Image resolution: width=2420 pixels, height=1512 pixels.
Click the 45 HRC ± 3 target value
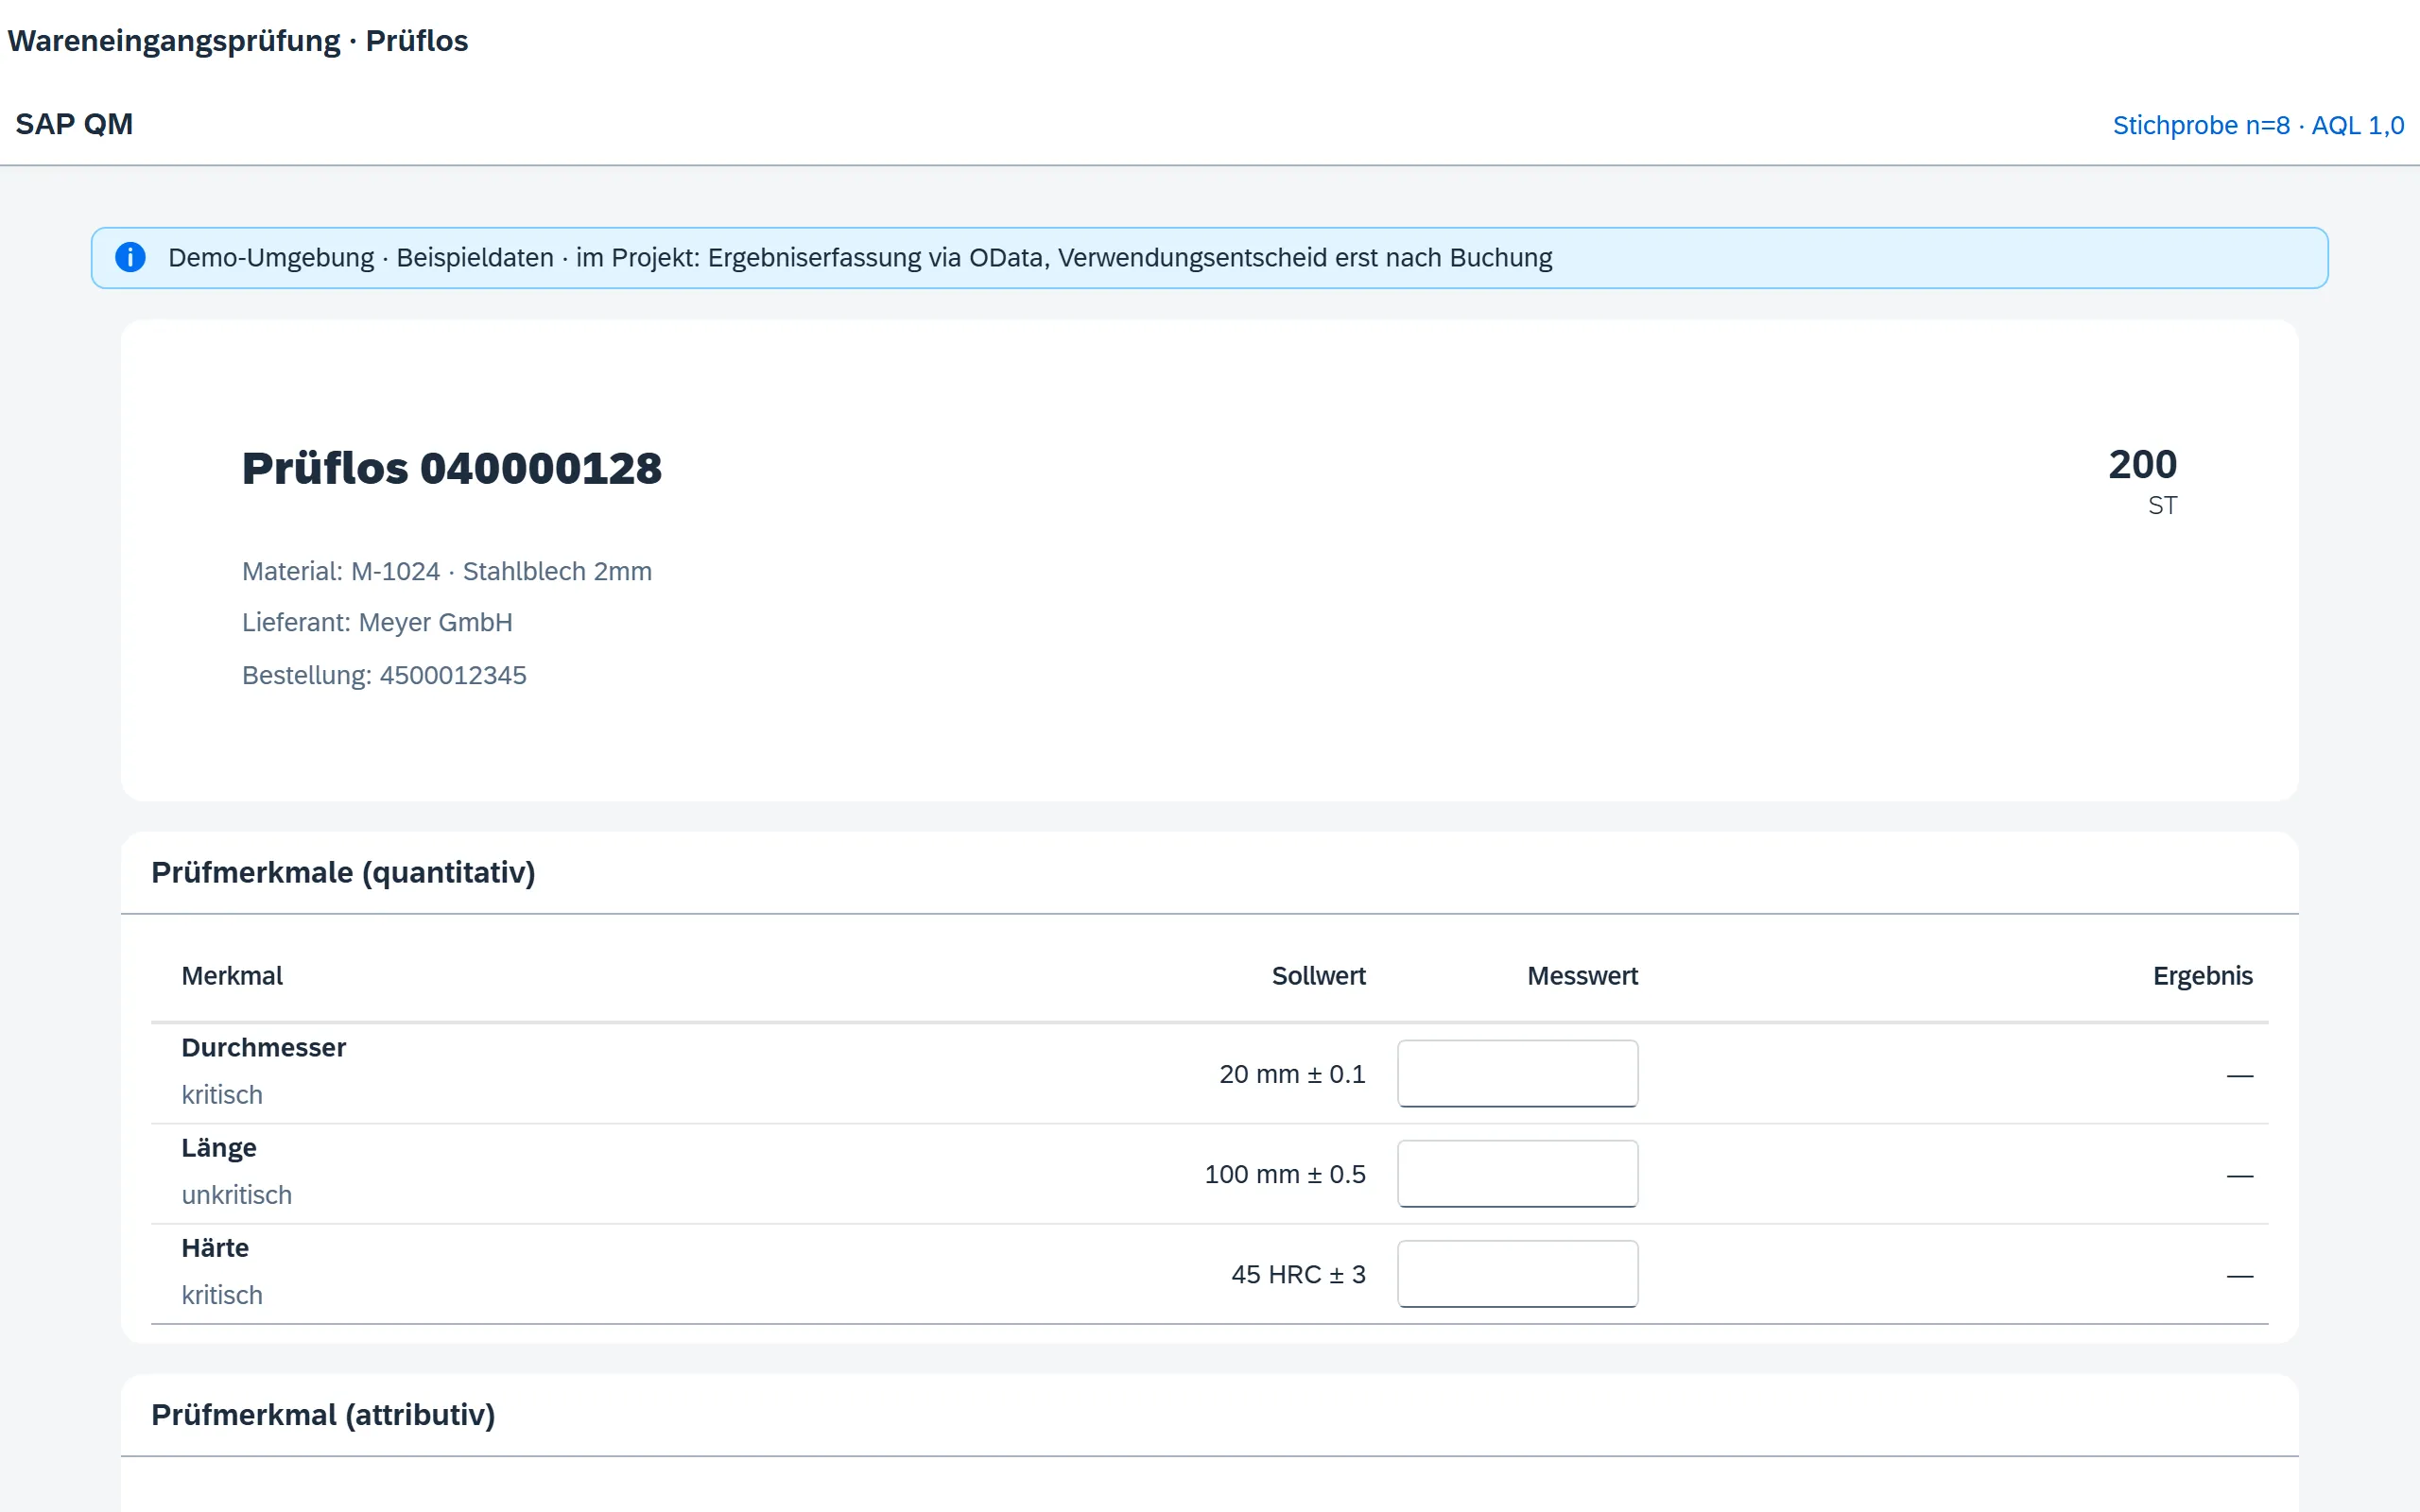(1298, 1274)
